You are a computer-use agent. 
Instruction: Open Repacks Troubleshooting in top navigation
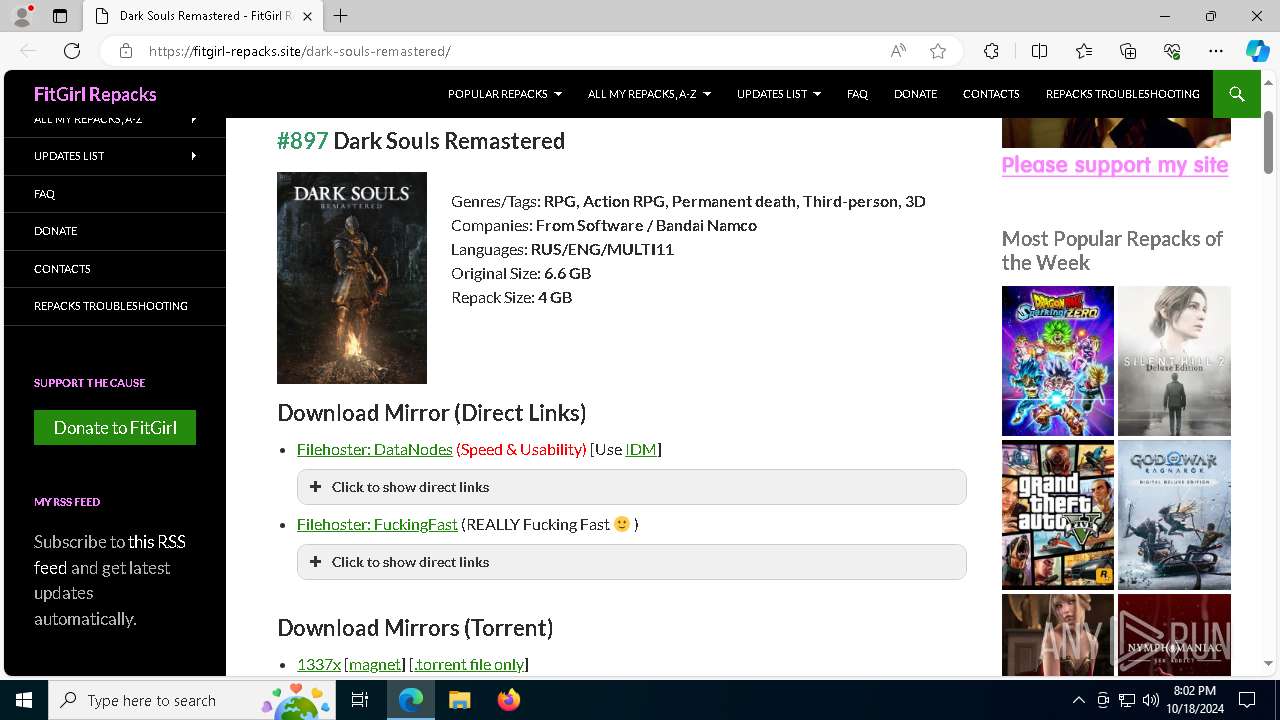(1122, 94)
